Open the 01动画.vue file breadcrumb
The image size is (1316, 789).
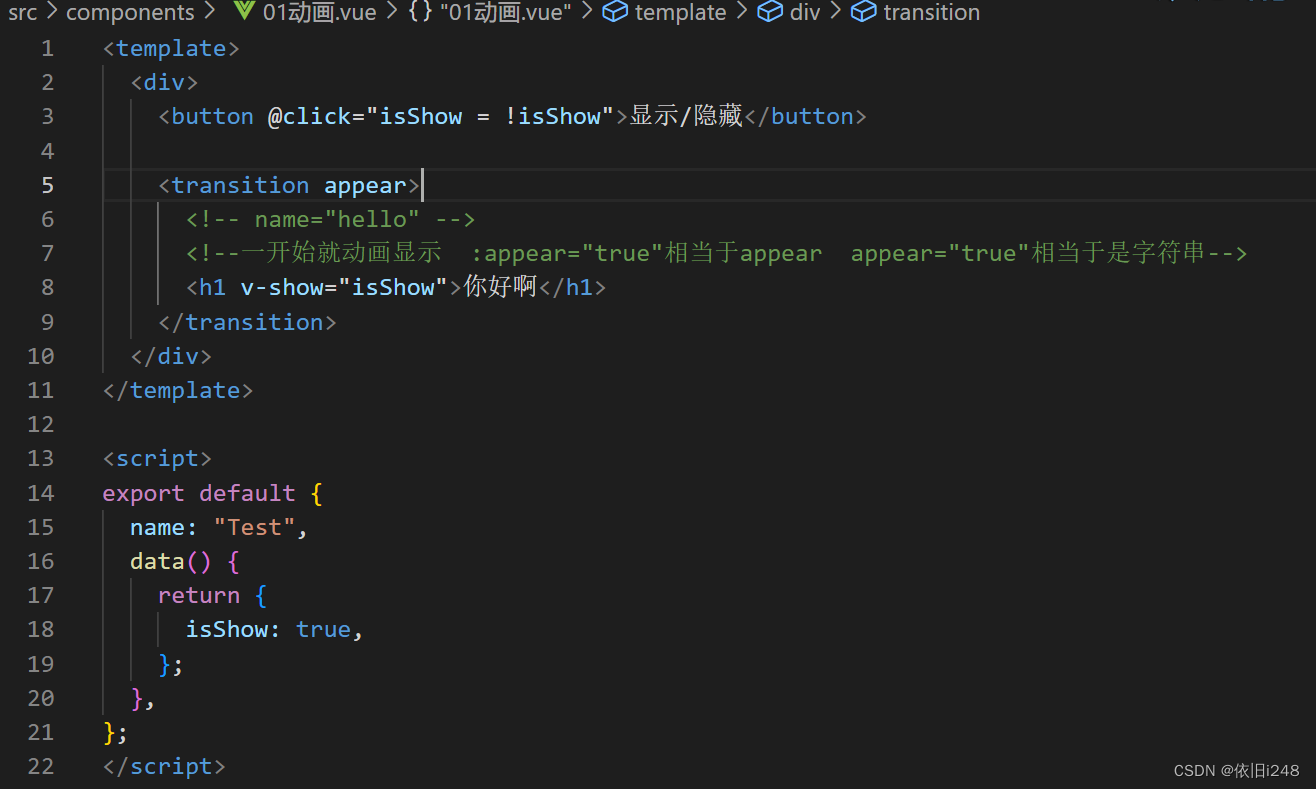click(320, 13)
